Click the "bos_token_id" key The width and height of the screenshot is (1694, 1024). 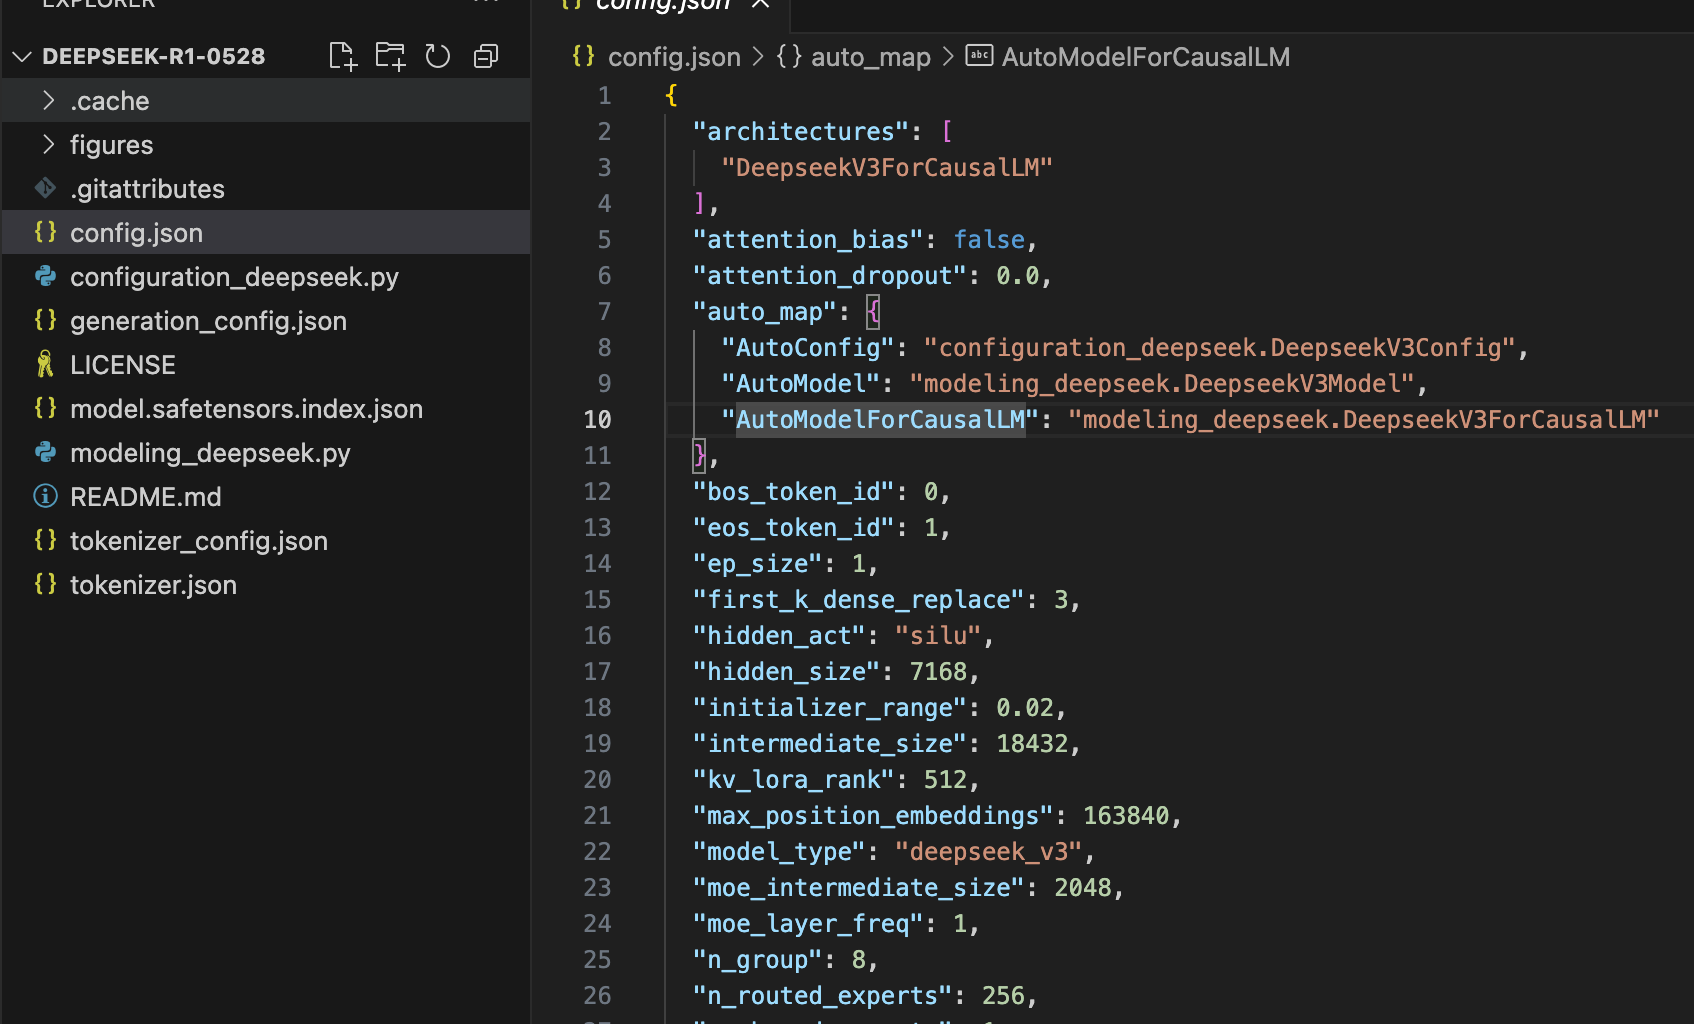pyautogui.click(x=794, y=492)
